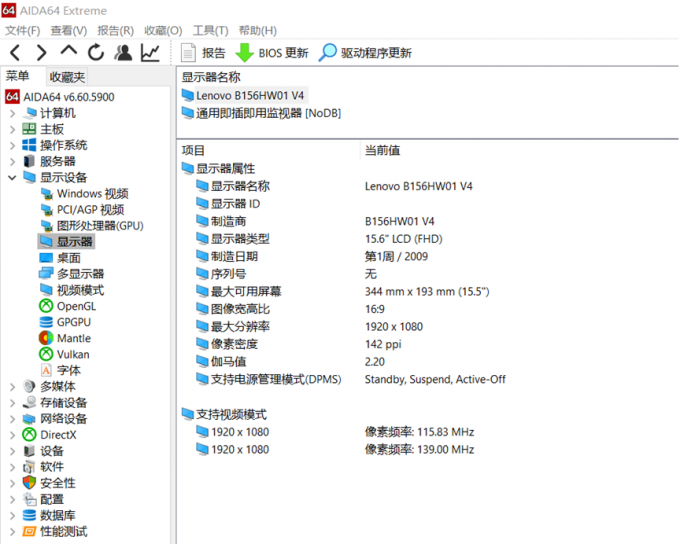Expand the DirectX tree node
The image size is (680, 544).
pos(12,434)
